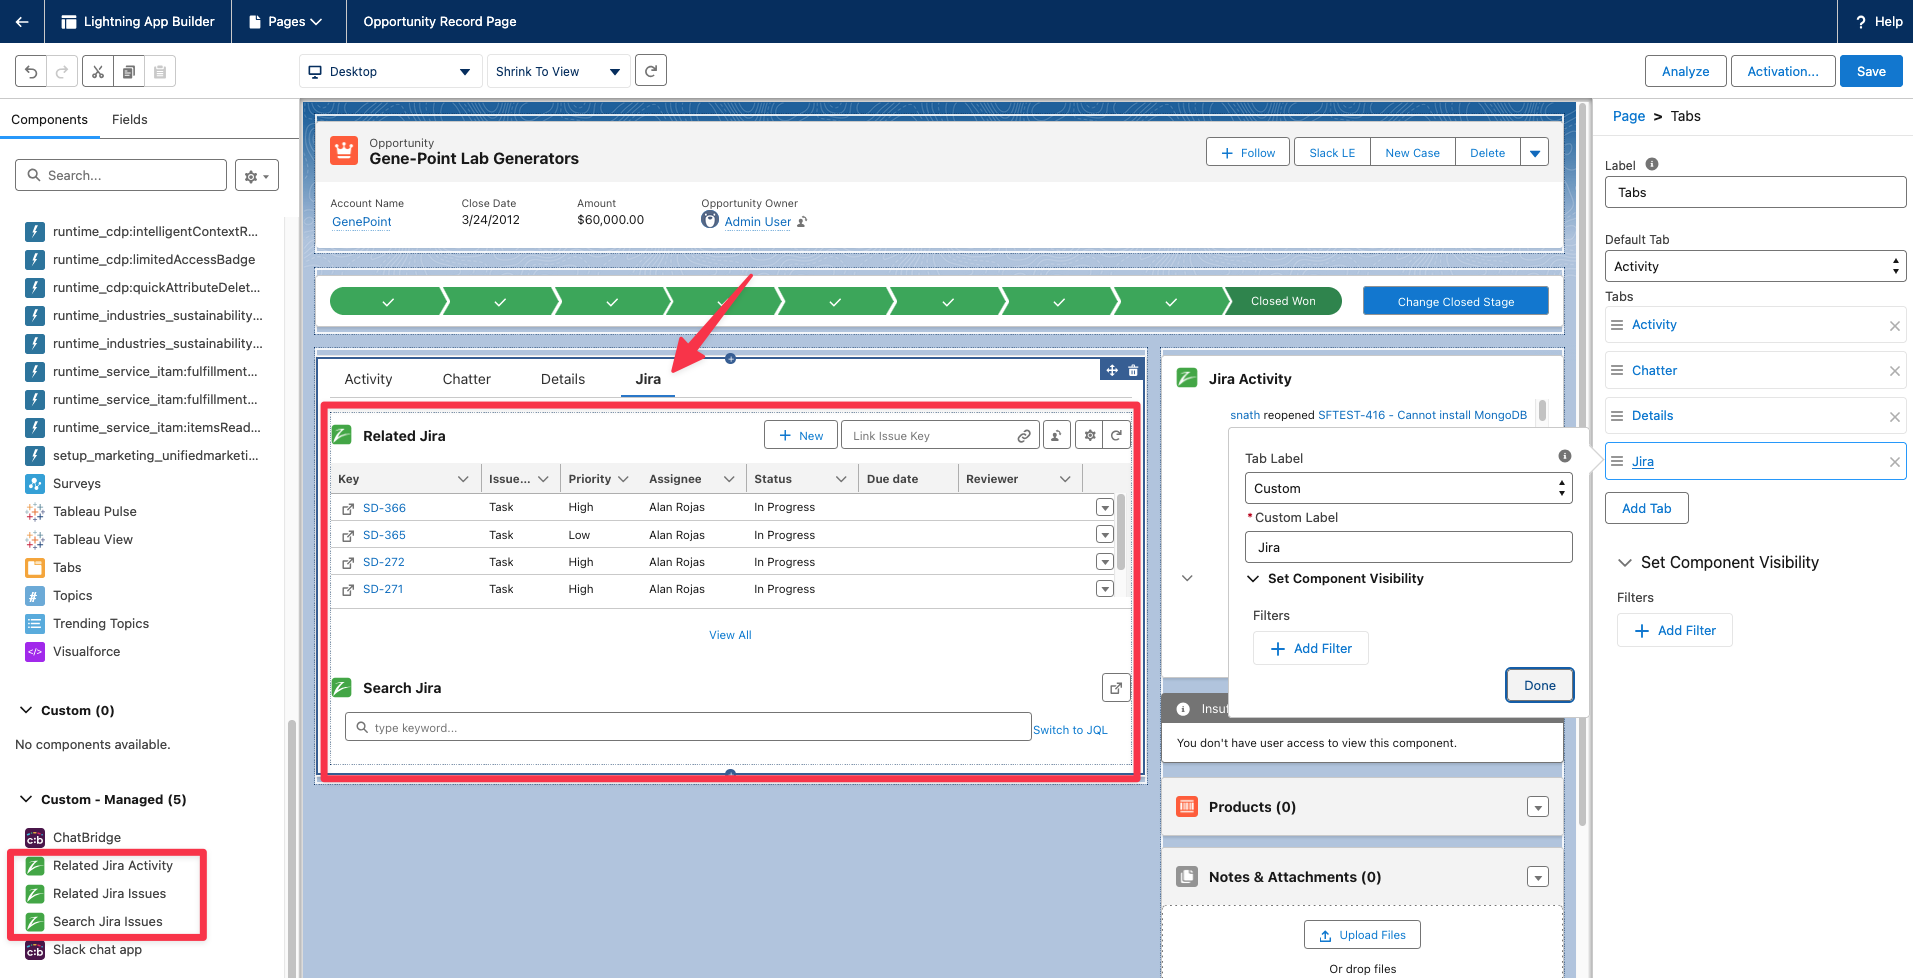1913x978 pixels.
Task: Click the Add Tab button
Action: tap(1647, 508)
